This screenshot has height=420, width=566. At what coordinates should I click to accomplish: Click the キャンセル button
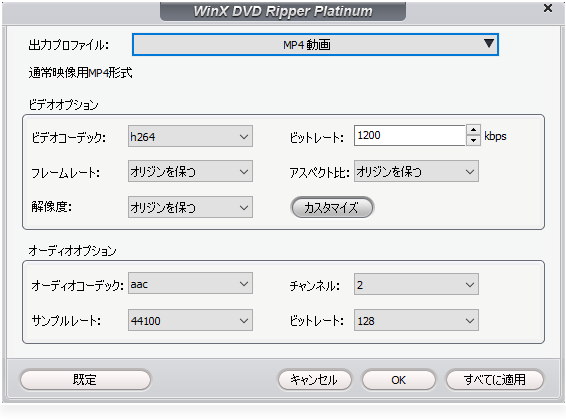coord(314,380)
